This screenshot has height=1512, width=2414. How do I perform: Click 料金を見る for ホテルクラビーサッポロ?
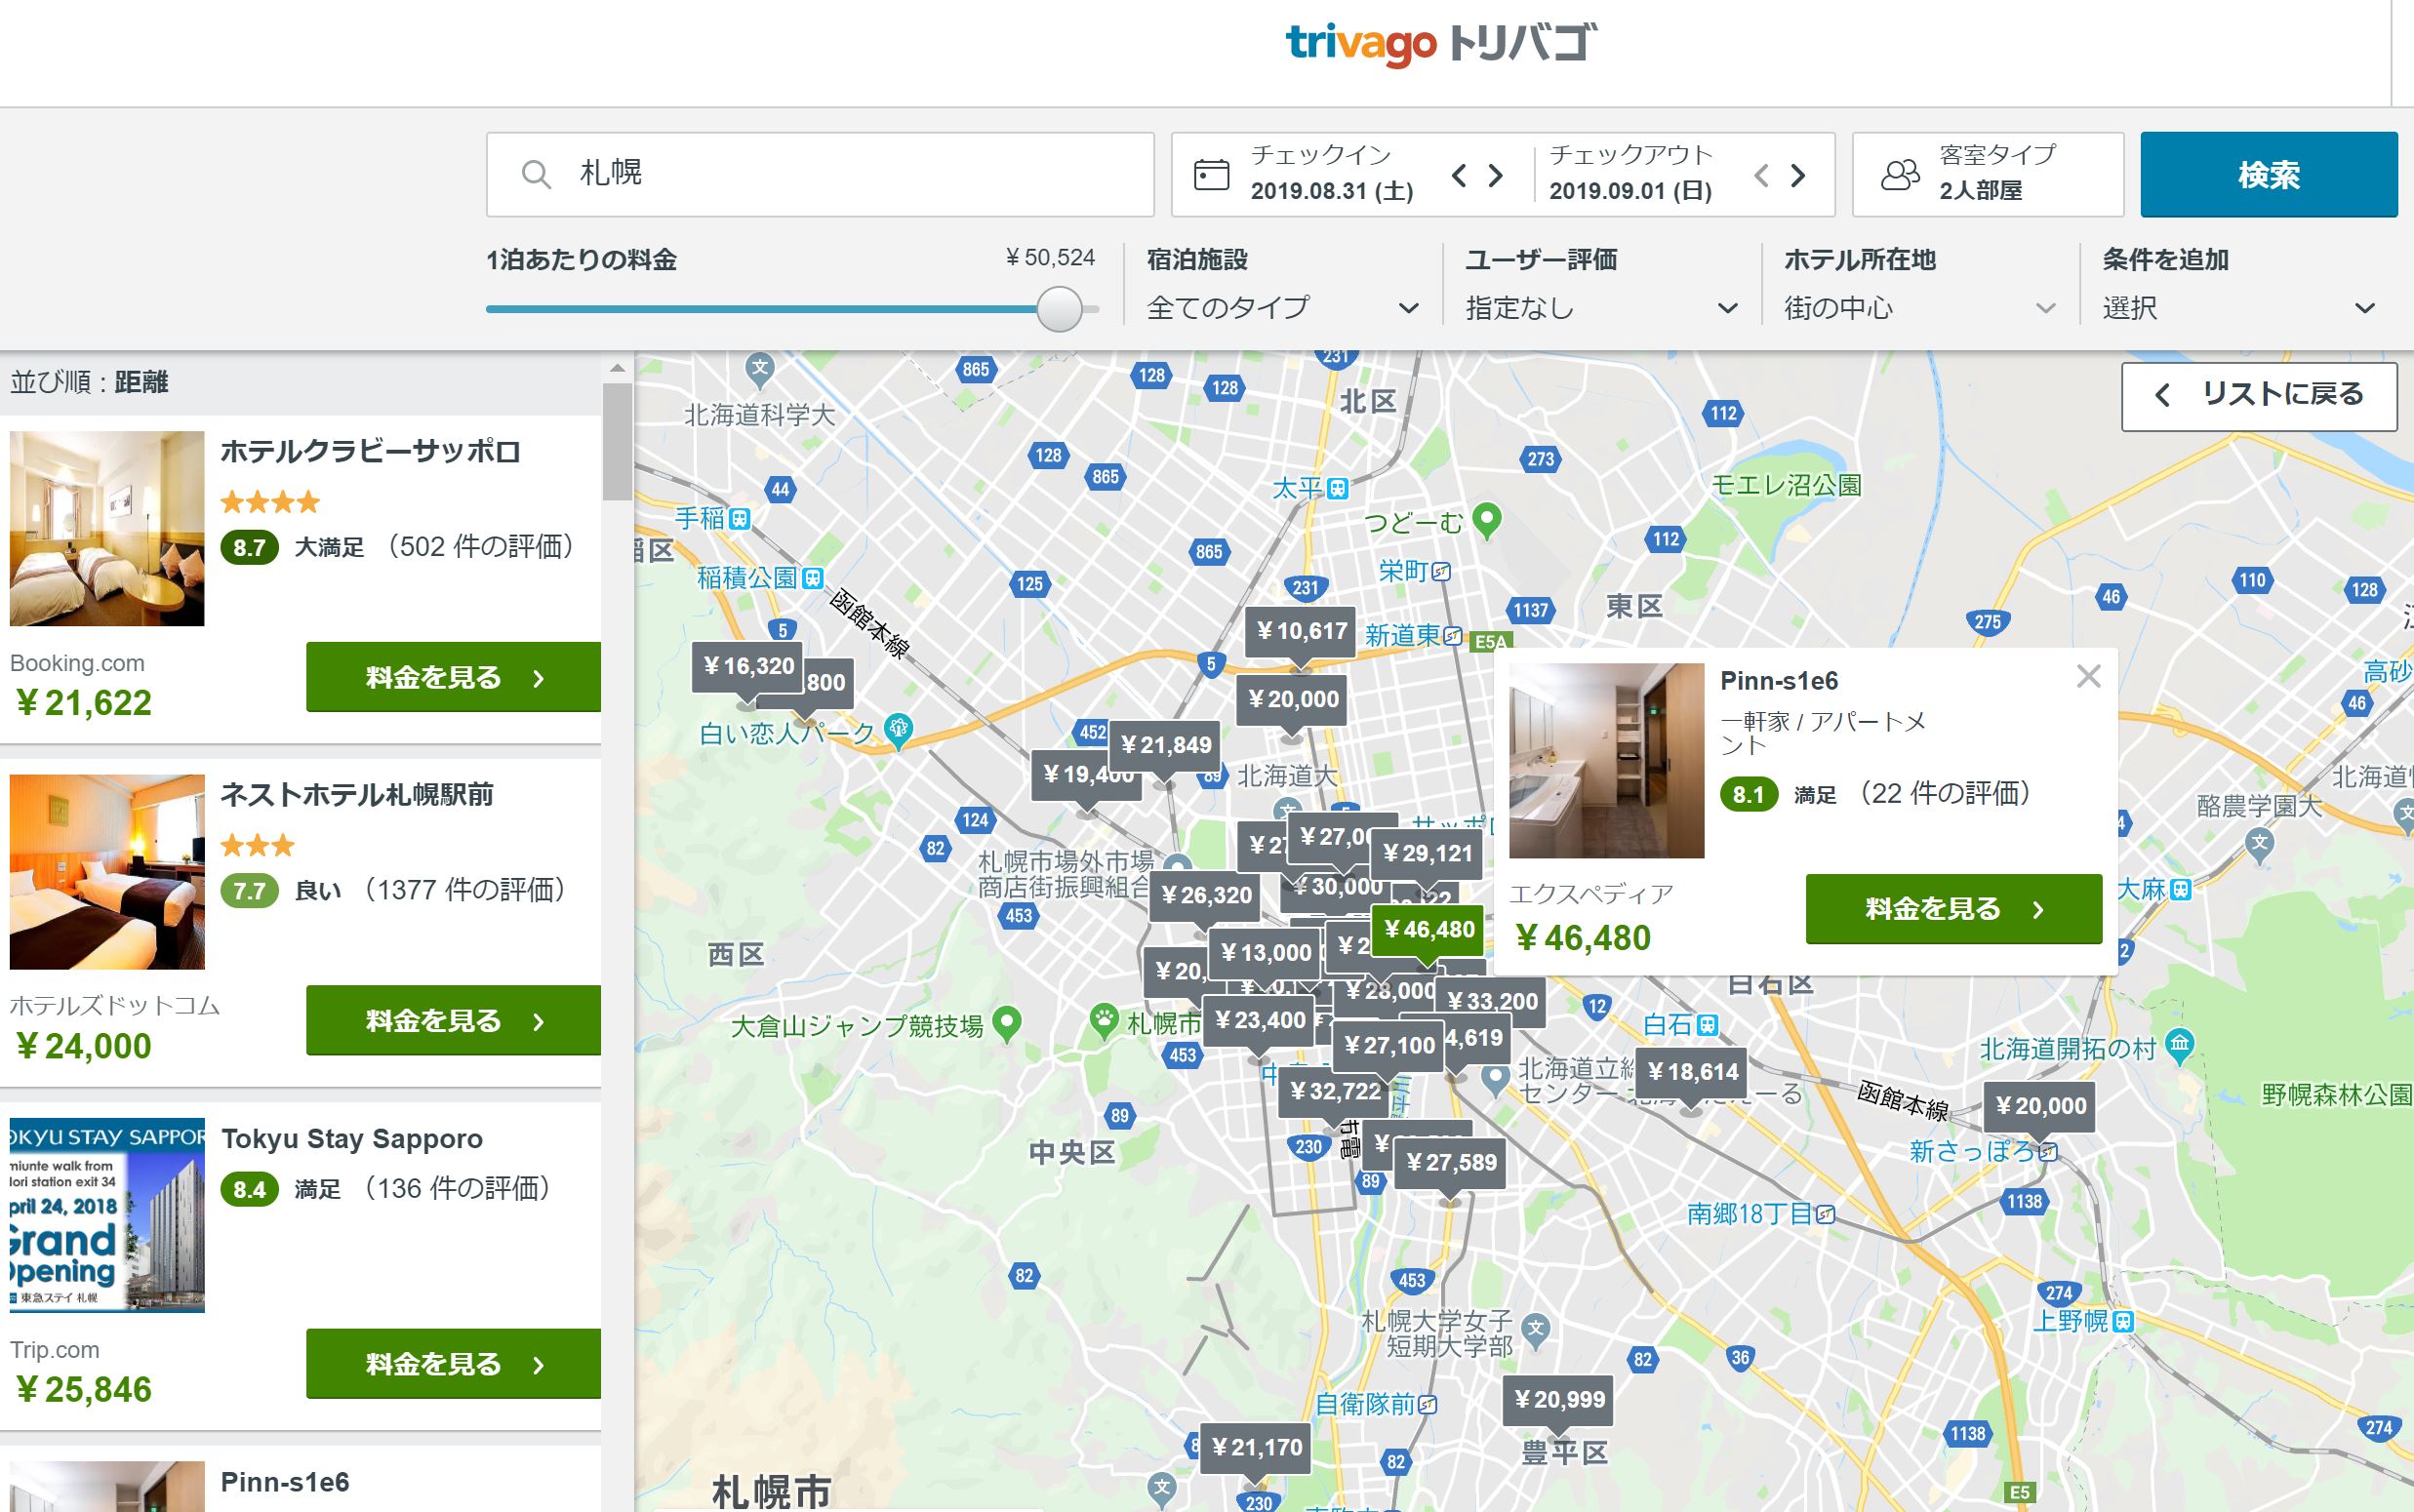pos(453,677)
